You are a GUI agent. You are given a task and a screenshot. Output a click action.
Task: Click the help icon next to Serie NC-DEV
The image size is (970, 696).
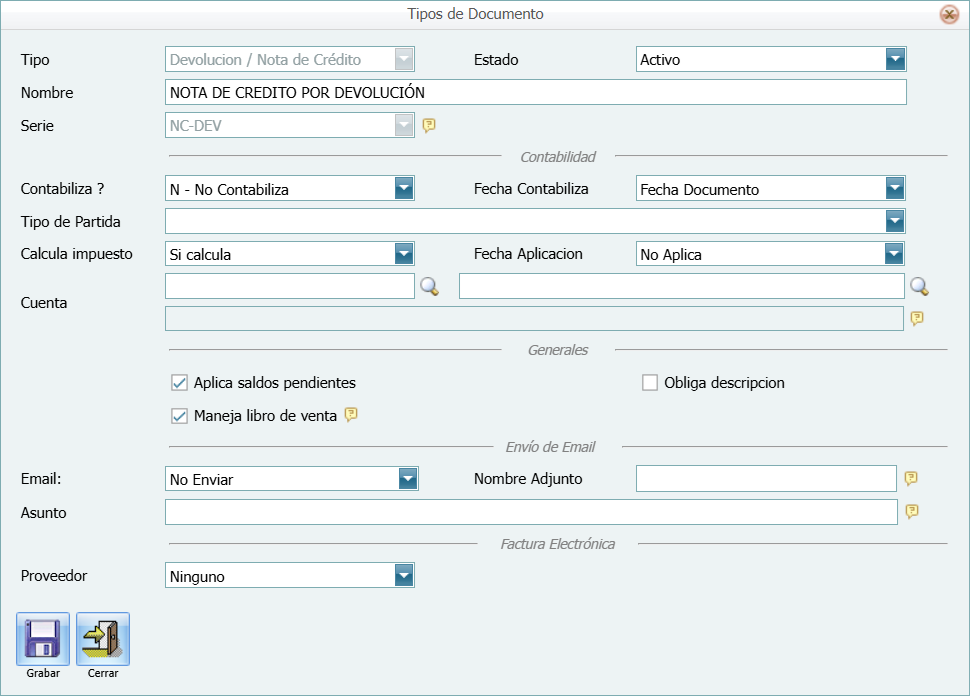tap(429, 126)
